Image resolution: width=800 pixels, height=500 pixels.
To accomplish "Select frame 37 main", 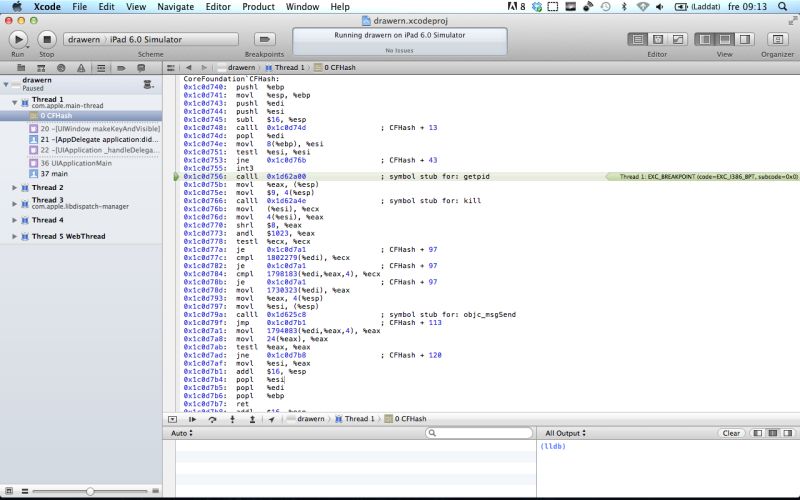I will click(x=48, y=174).
